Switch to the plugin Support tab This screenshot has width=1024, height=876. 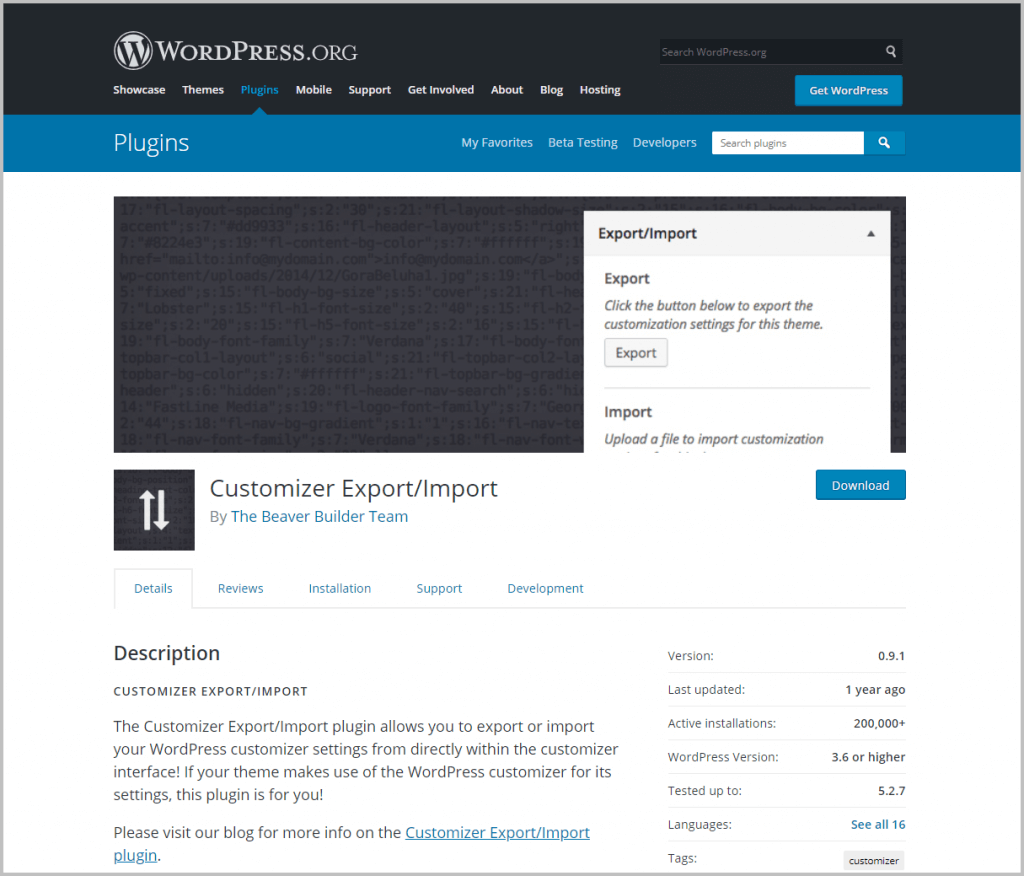pyautogui.click(x=439, y=589)
